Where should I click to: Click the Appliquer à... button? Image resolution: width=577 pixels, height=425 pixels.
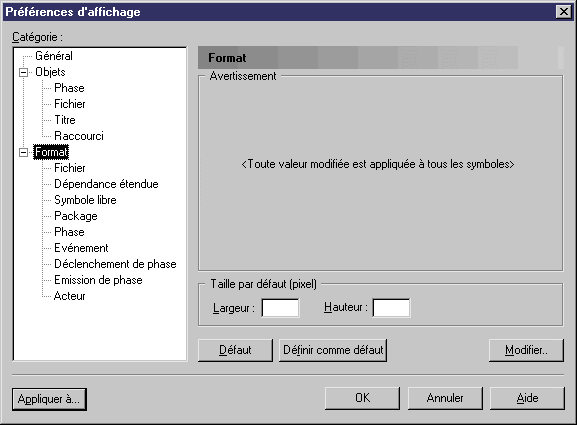click(49, 399)
